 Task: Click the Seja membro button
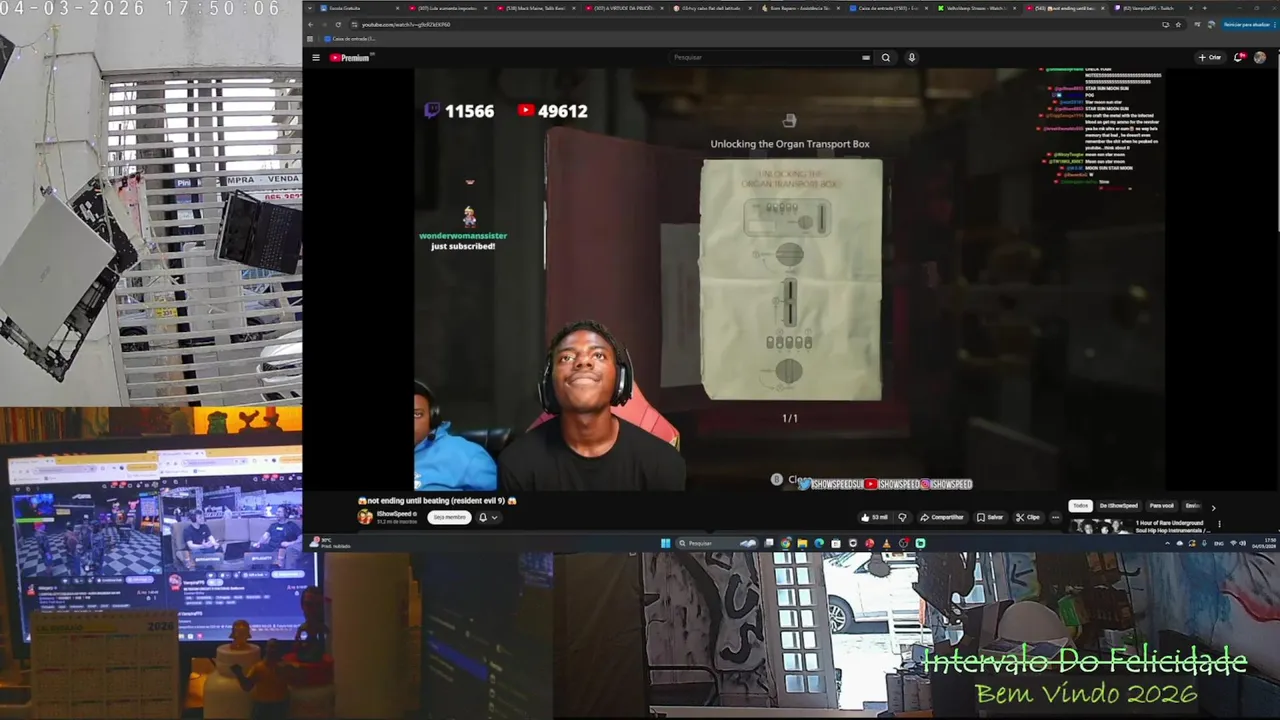coord(449,517)
